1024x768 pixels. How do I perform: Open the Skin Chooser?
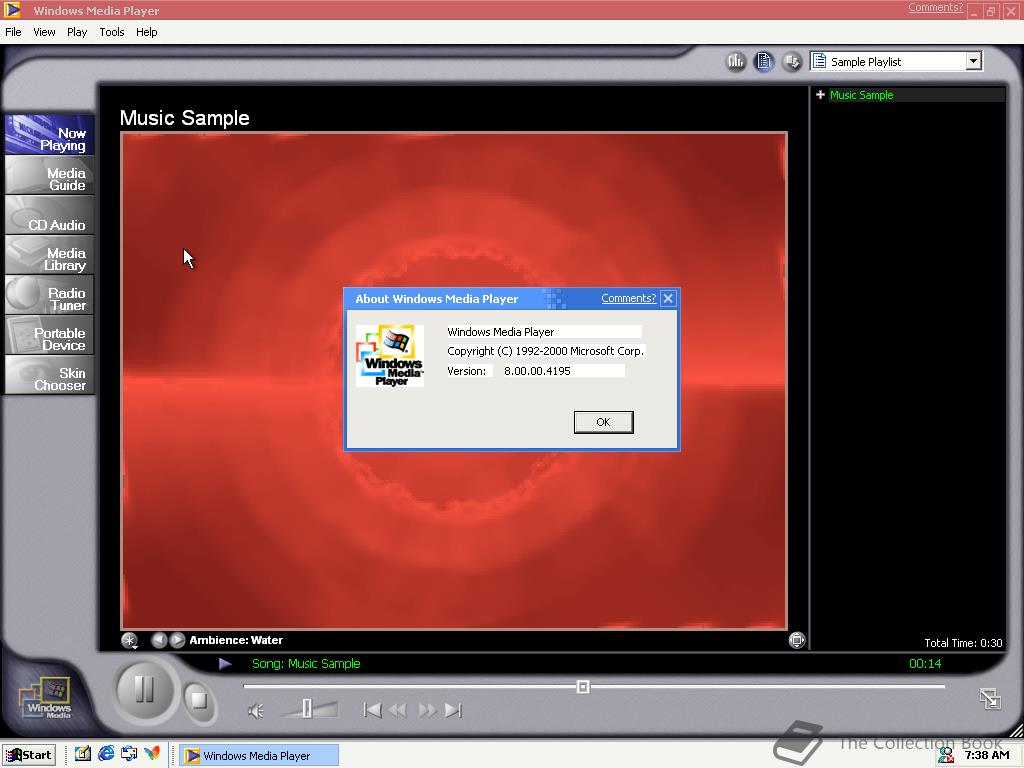[x=50, y=375]
